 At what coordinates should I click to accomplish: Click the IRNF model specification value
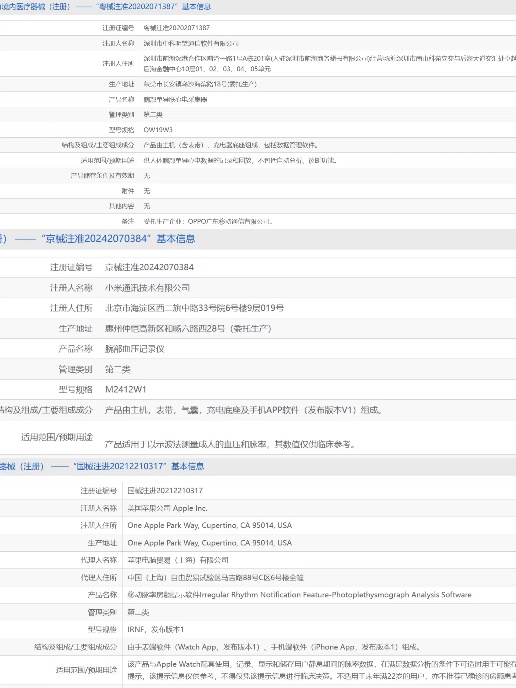pos(156,629)
